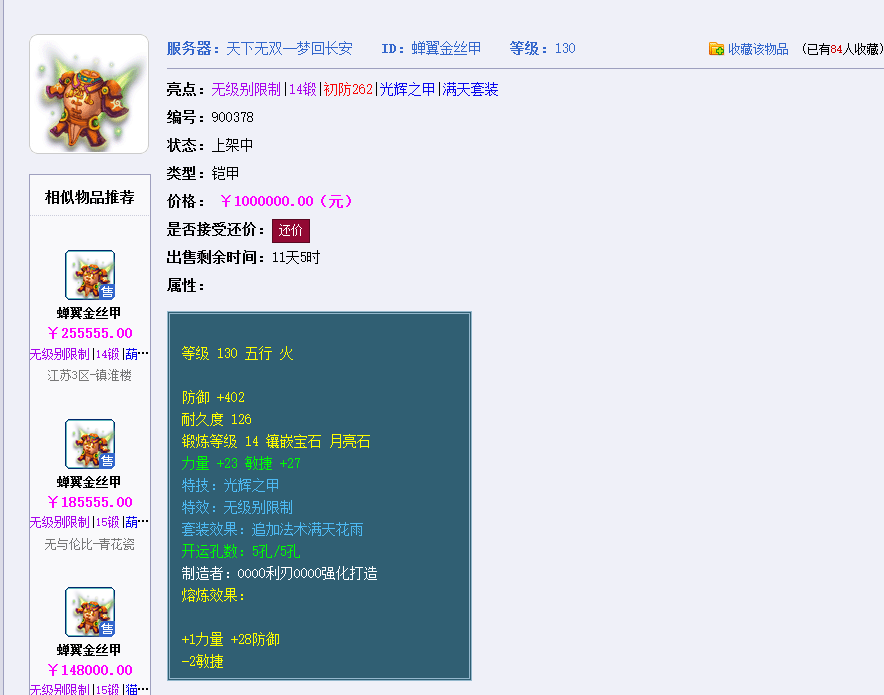Click the 还价 bargain button
The width and height of the screenshot is (884, 695).
(x=291, y=231)
